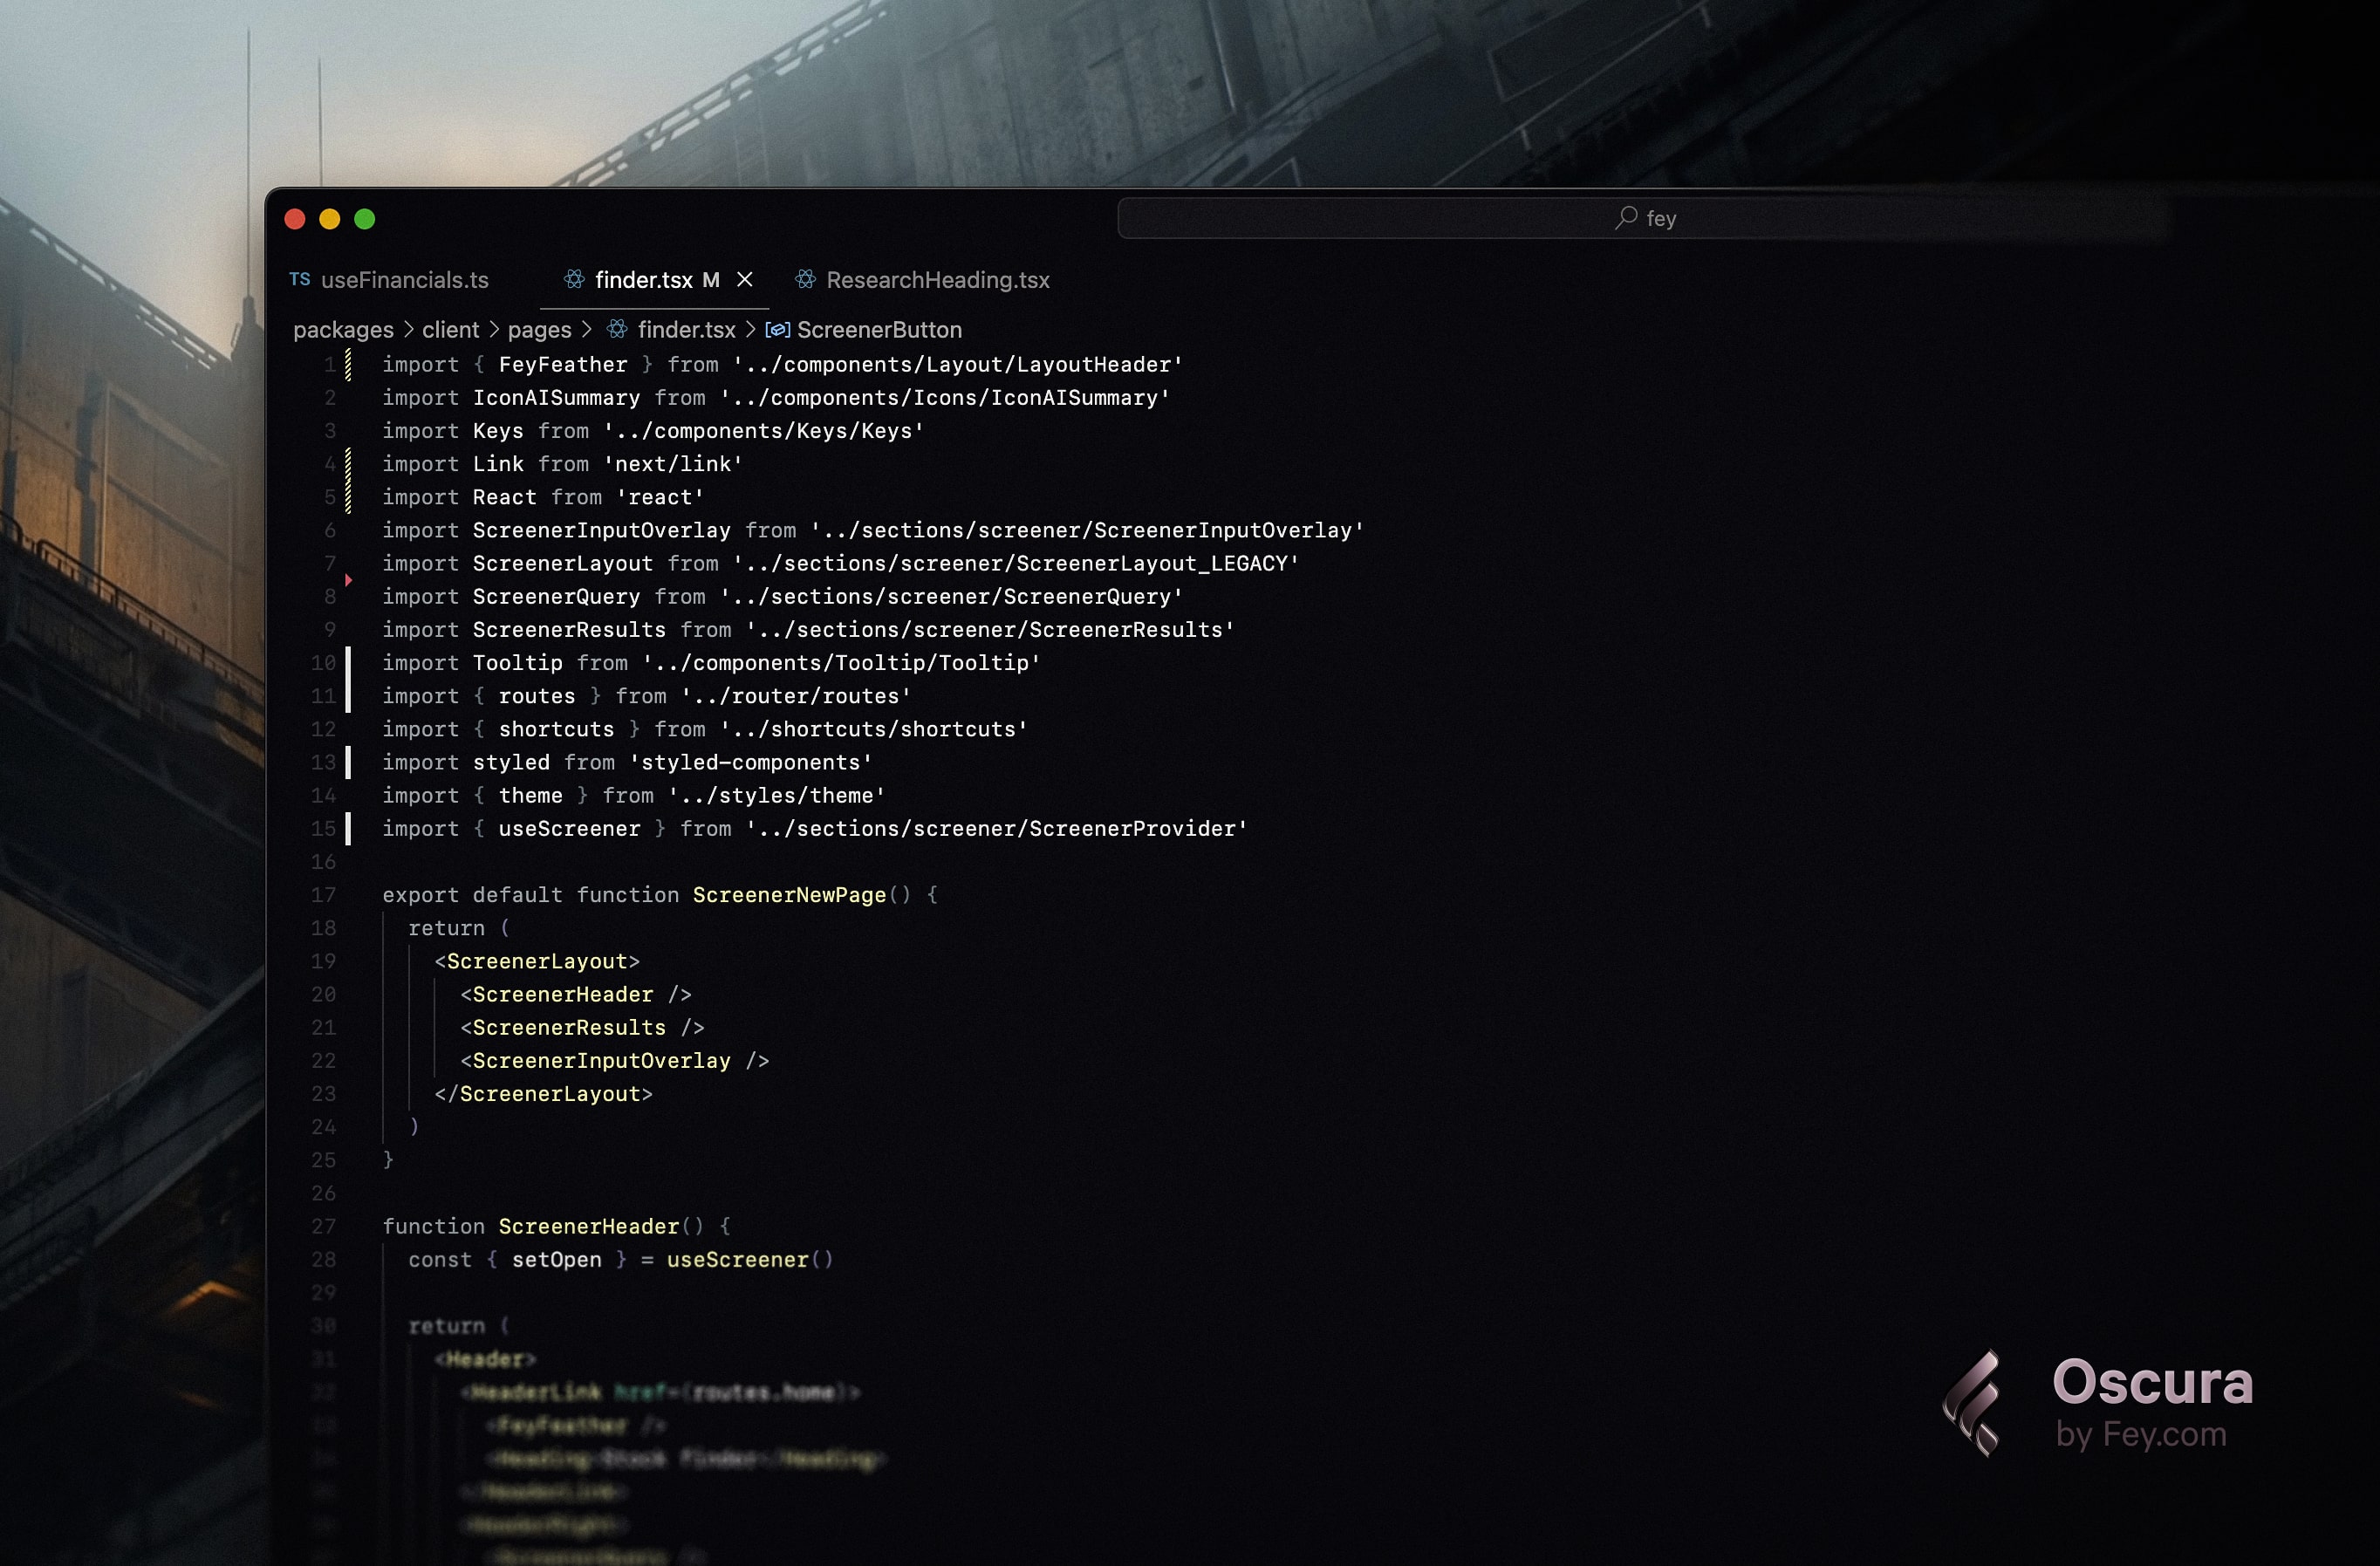Viewport: 2380px width, 1566px height.
Task: Expand chevron between client and pages
Action: click(494, 329)
